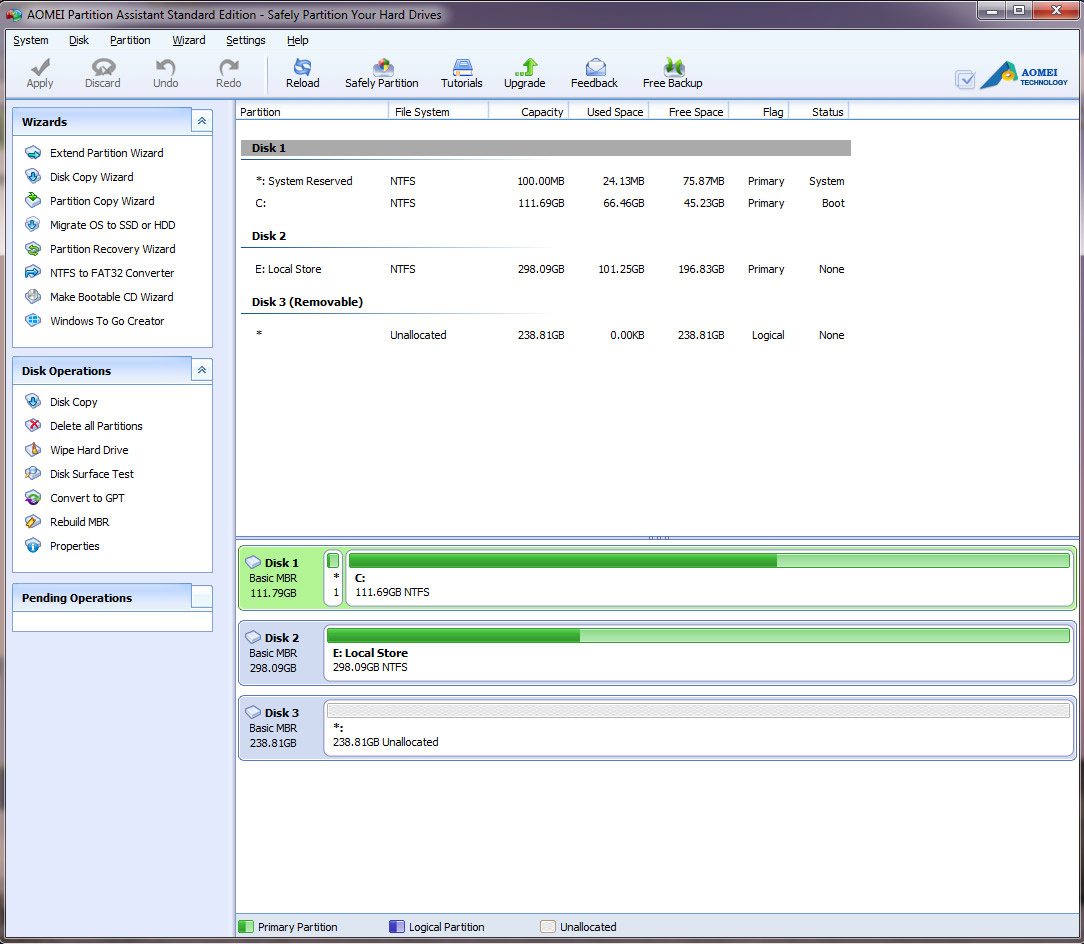Sort by File System column header

point(438,111)
